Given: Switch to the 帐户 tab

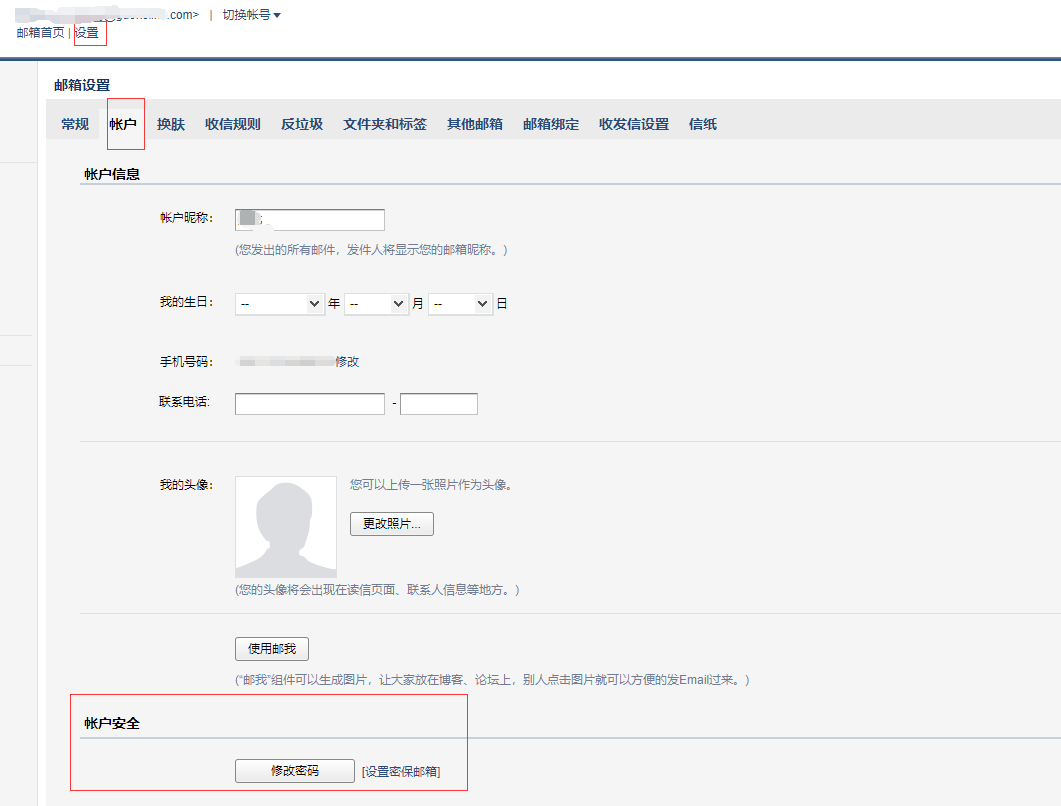Looking at the screenshot, I should 123,124.
